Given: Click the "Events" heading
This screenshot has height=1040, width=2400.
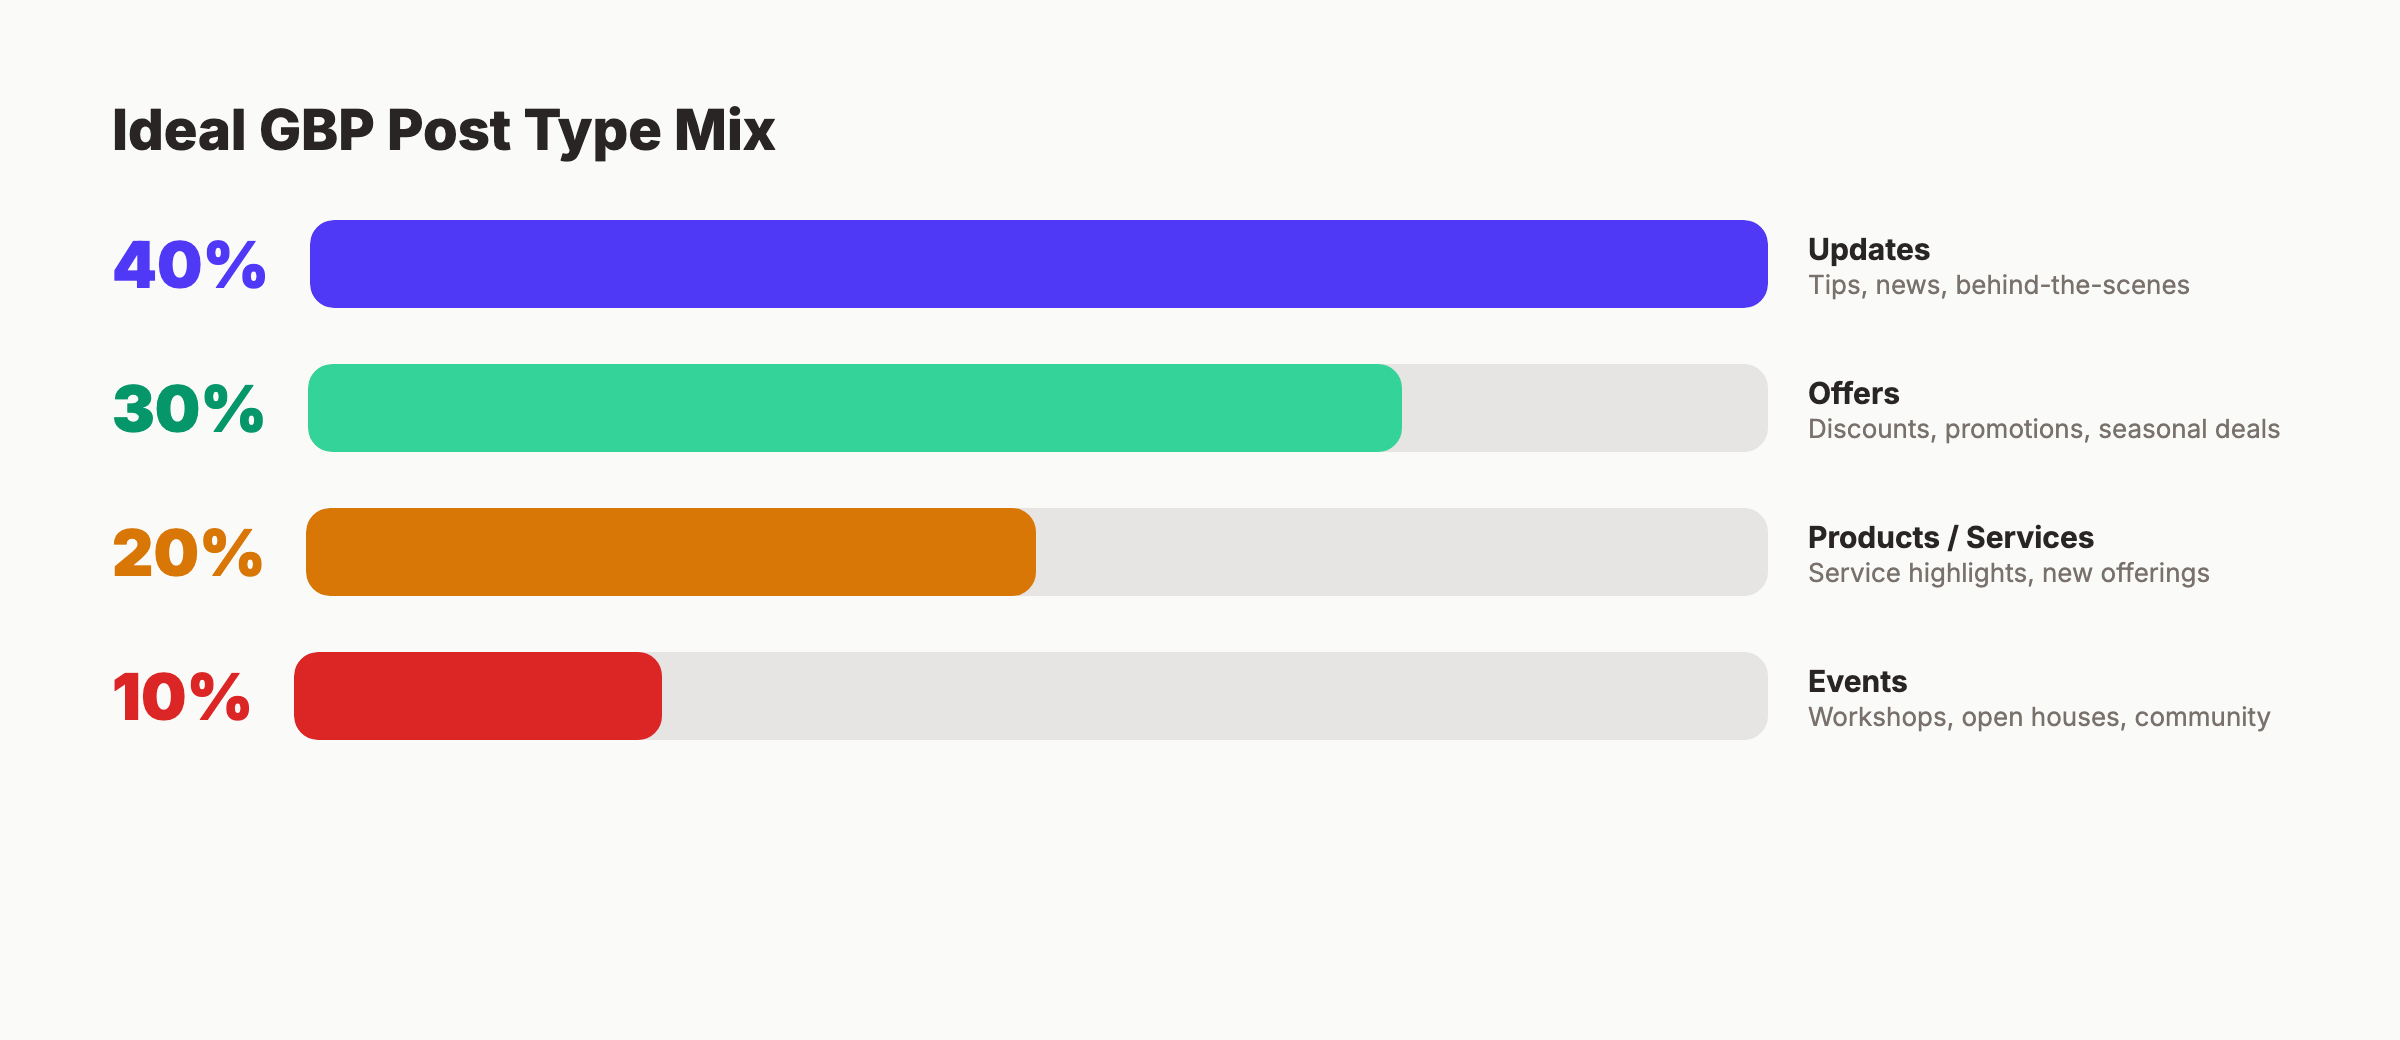Looking at the screenshot, I should pyautogui.click(x=1857, y=681).
